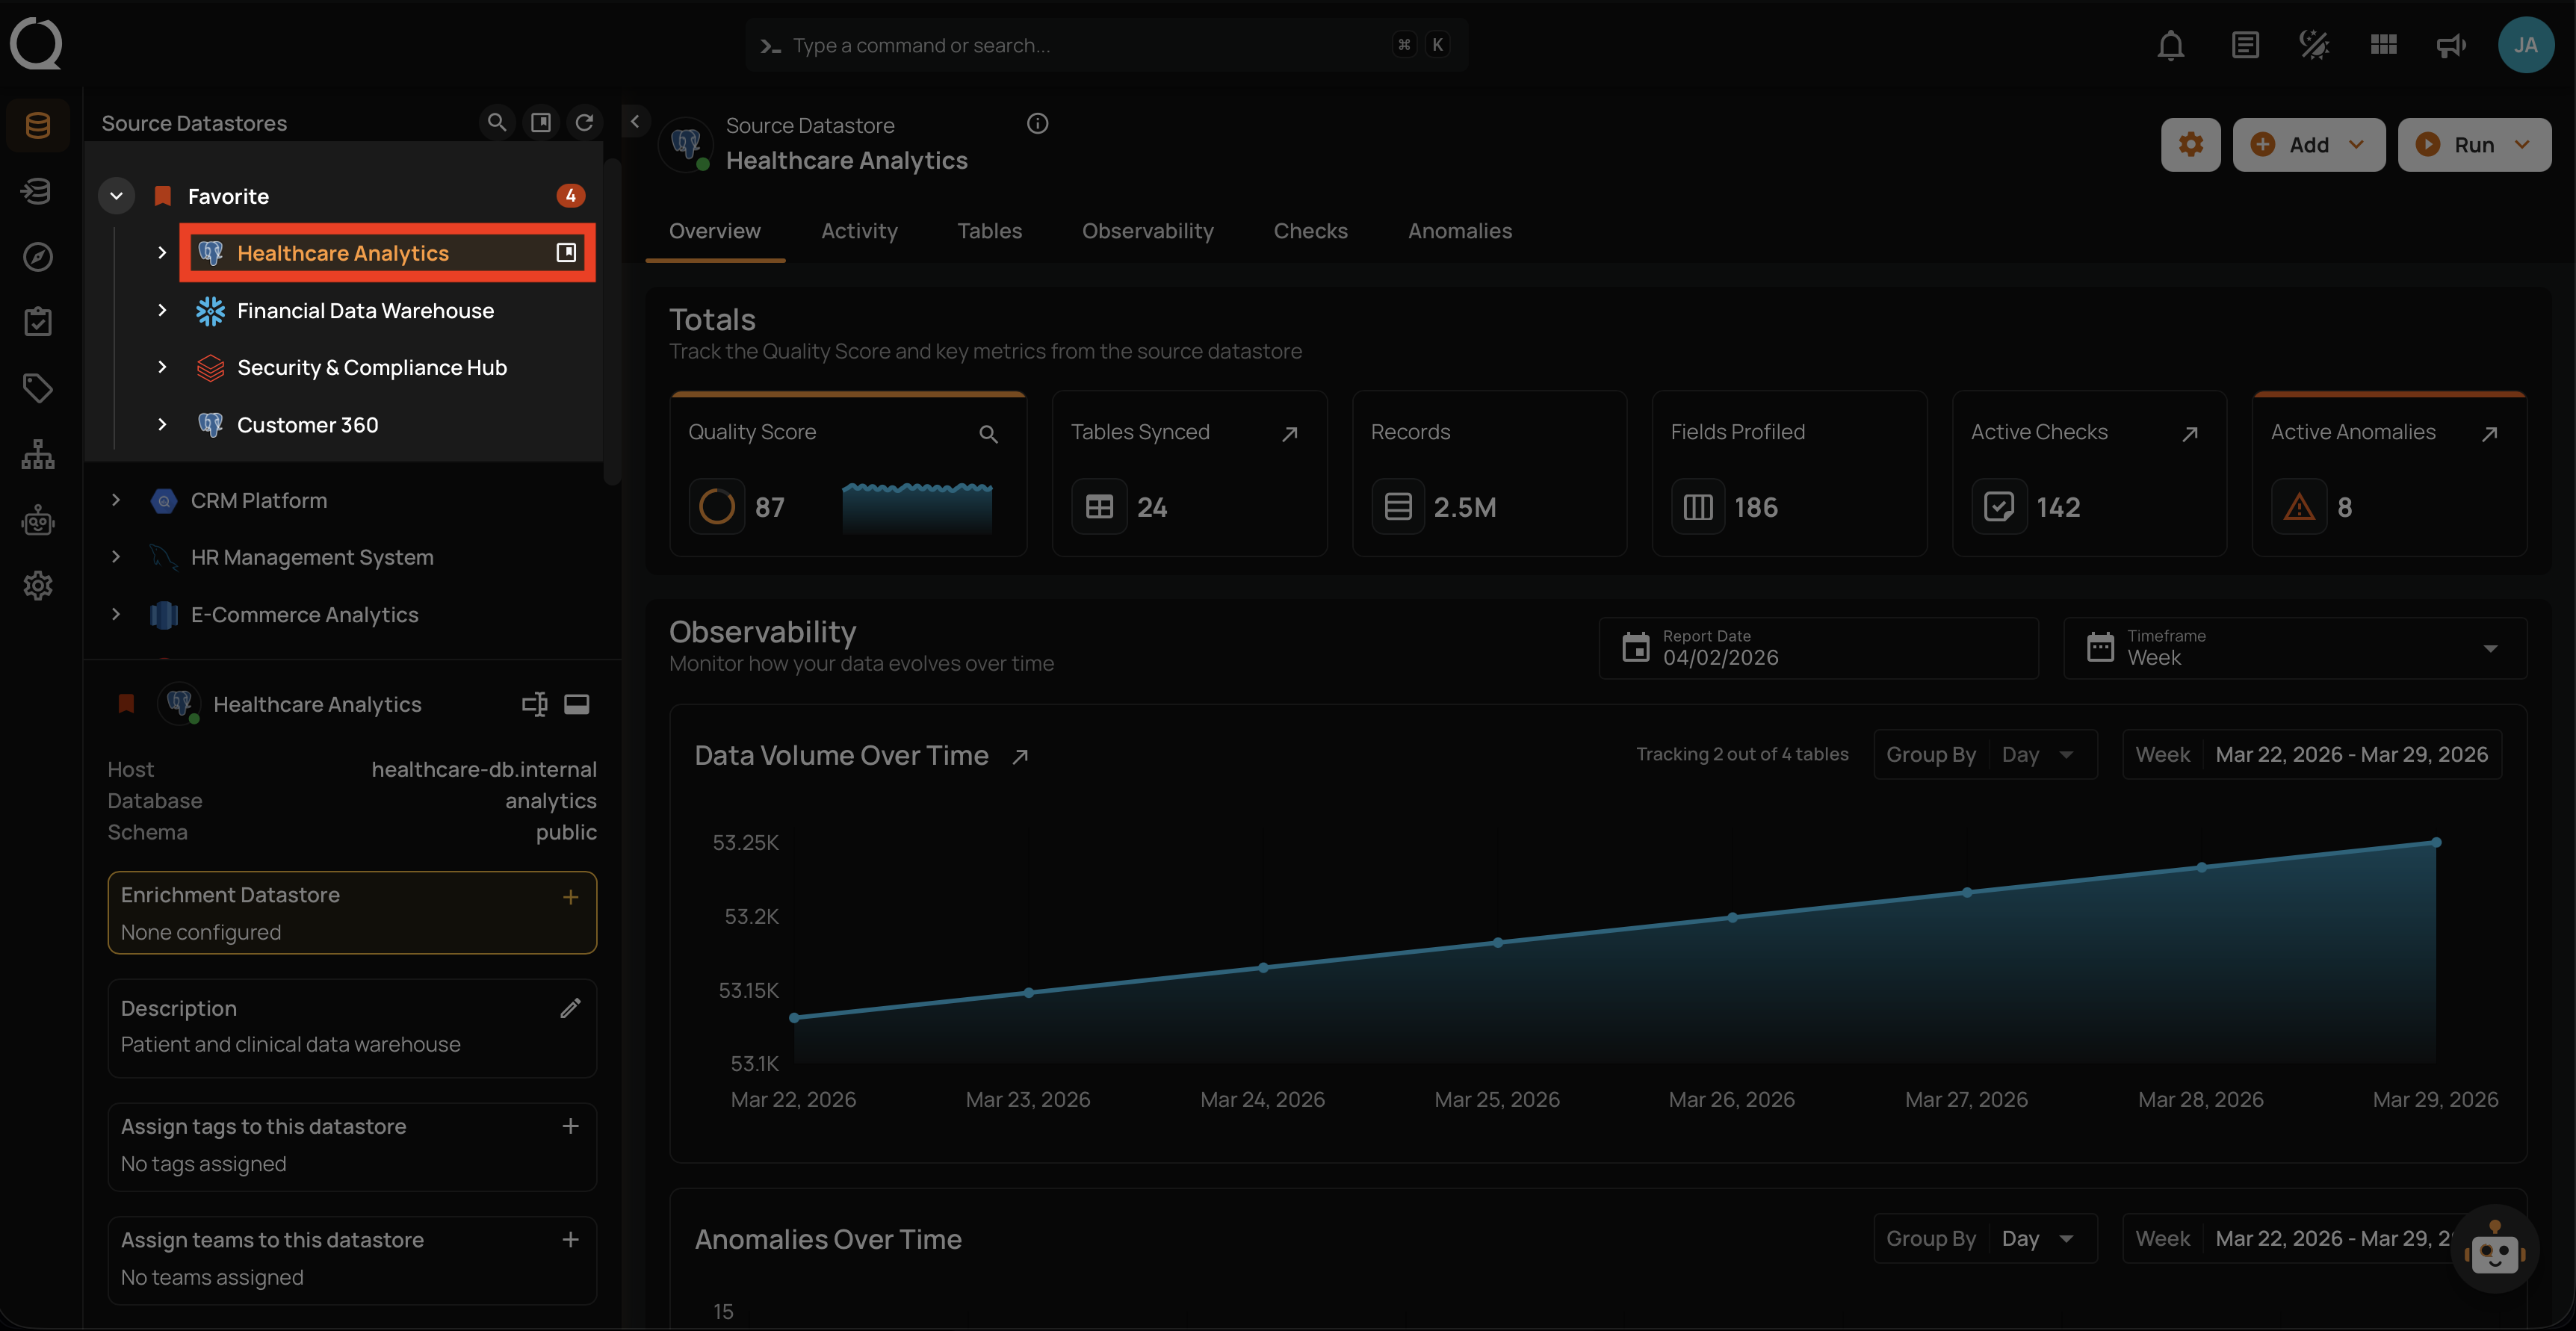Click the refresh icon in Source Datastores panel
Viewport: 2576px width, 1331px height.
(586, 122)
